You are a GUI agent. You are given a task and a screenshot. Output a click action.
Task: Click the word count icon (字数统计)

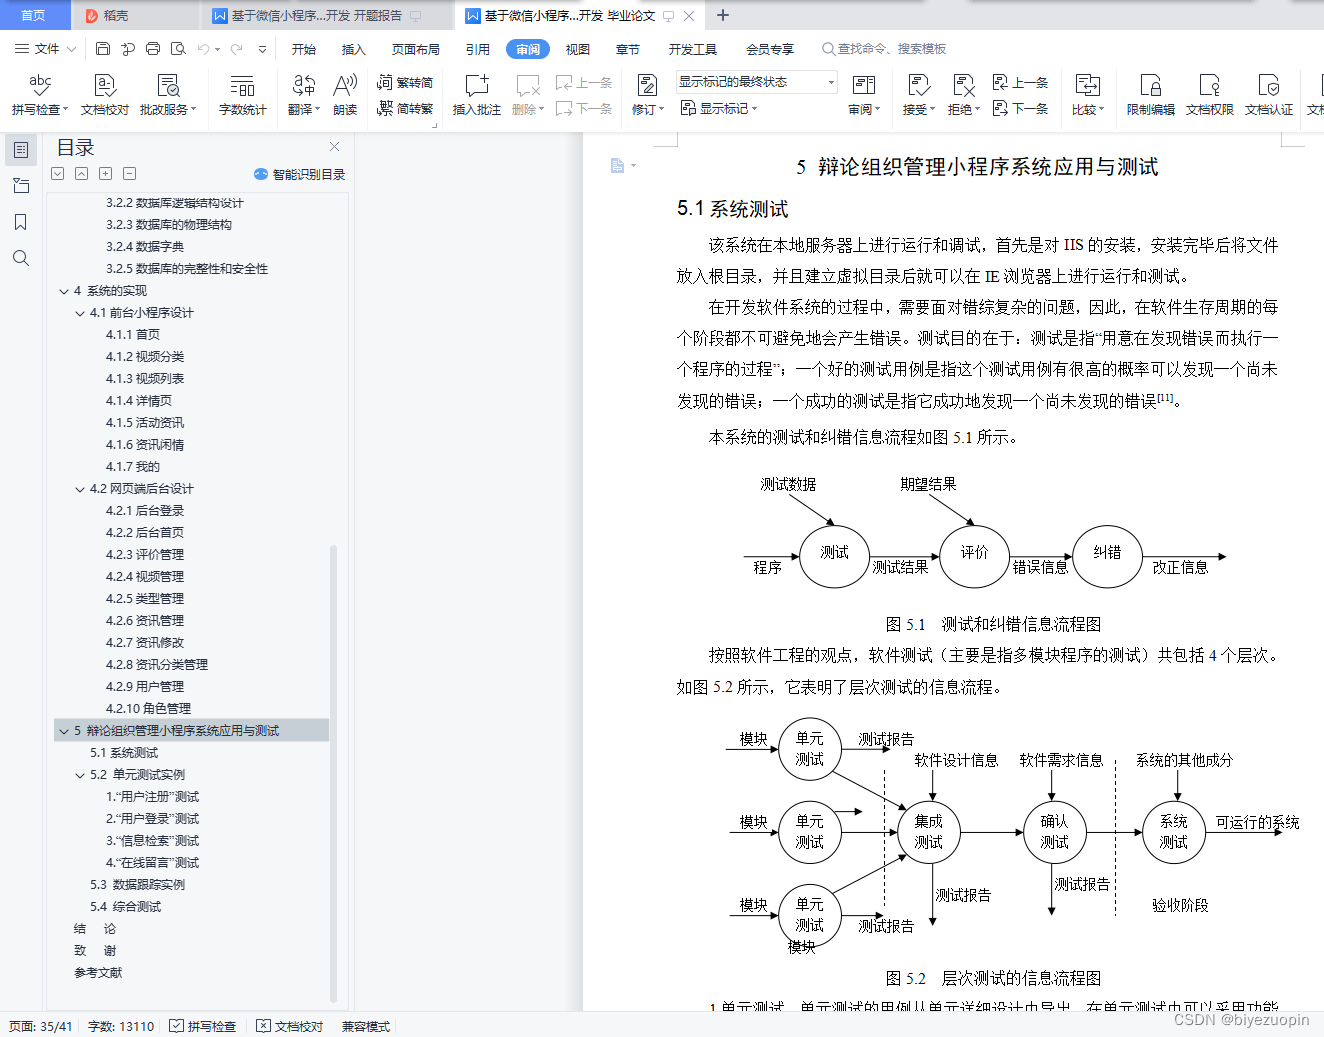(x=242, y=94)
